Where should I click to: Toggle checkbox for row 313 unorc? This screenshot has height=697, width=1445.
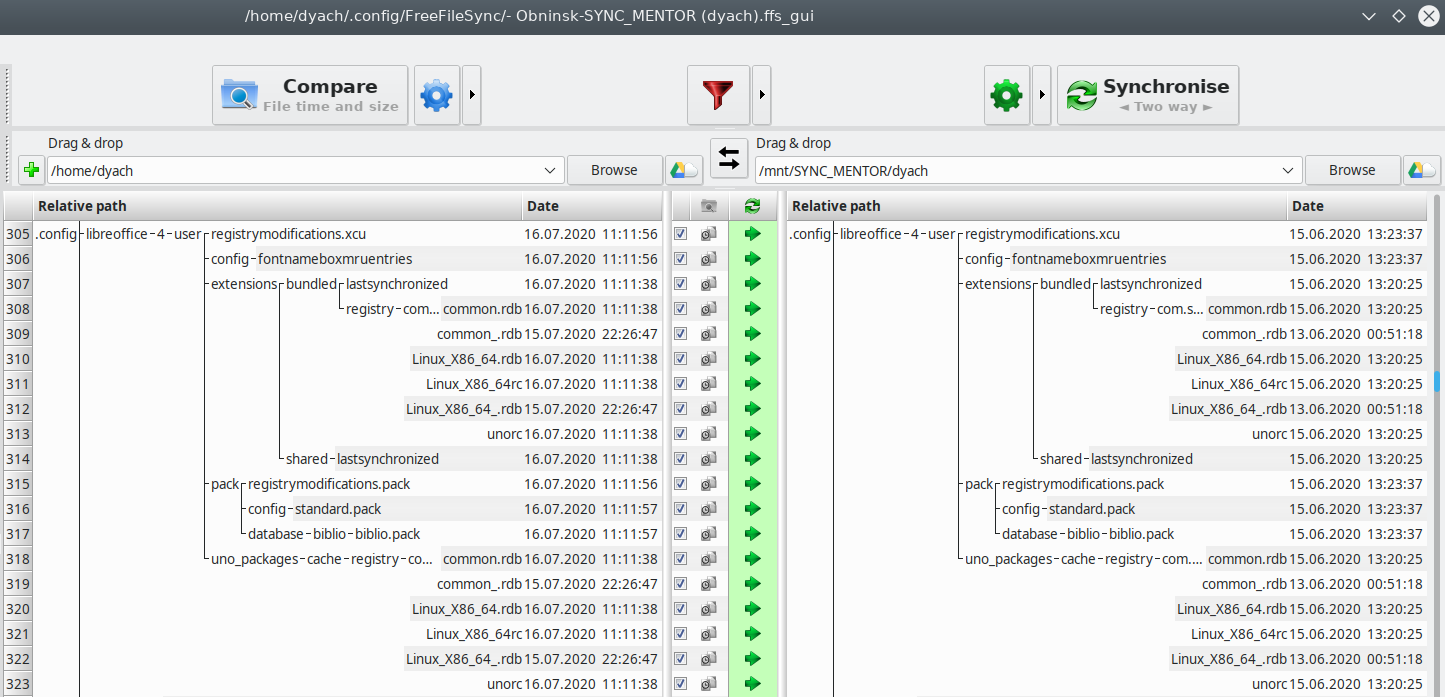681,434
